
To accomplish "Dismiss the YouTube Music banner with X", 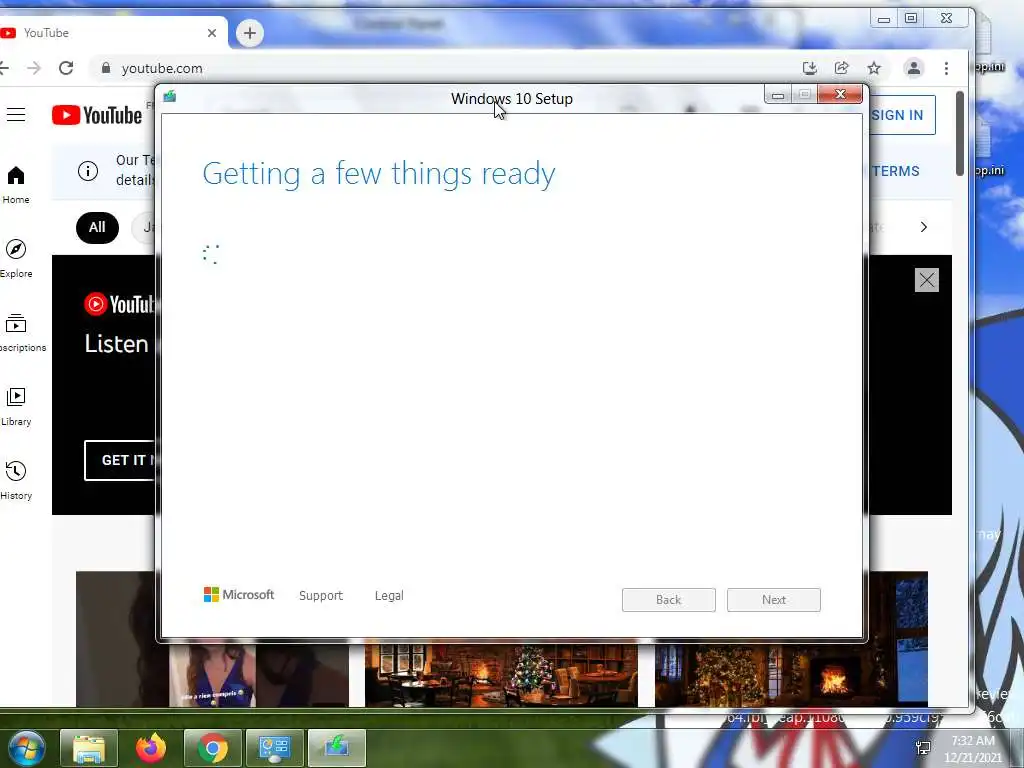I will [x=927, y=280].
